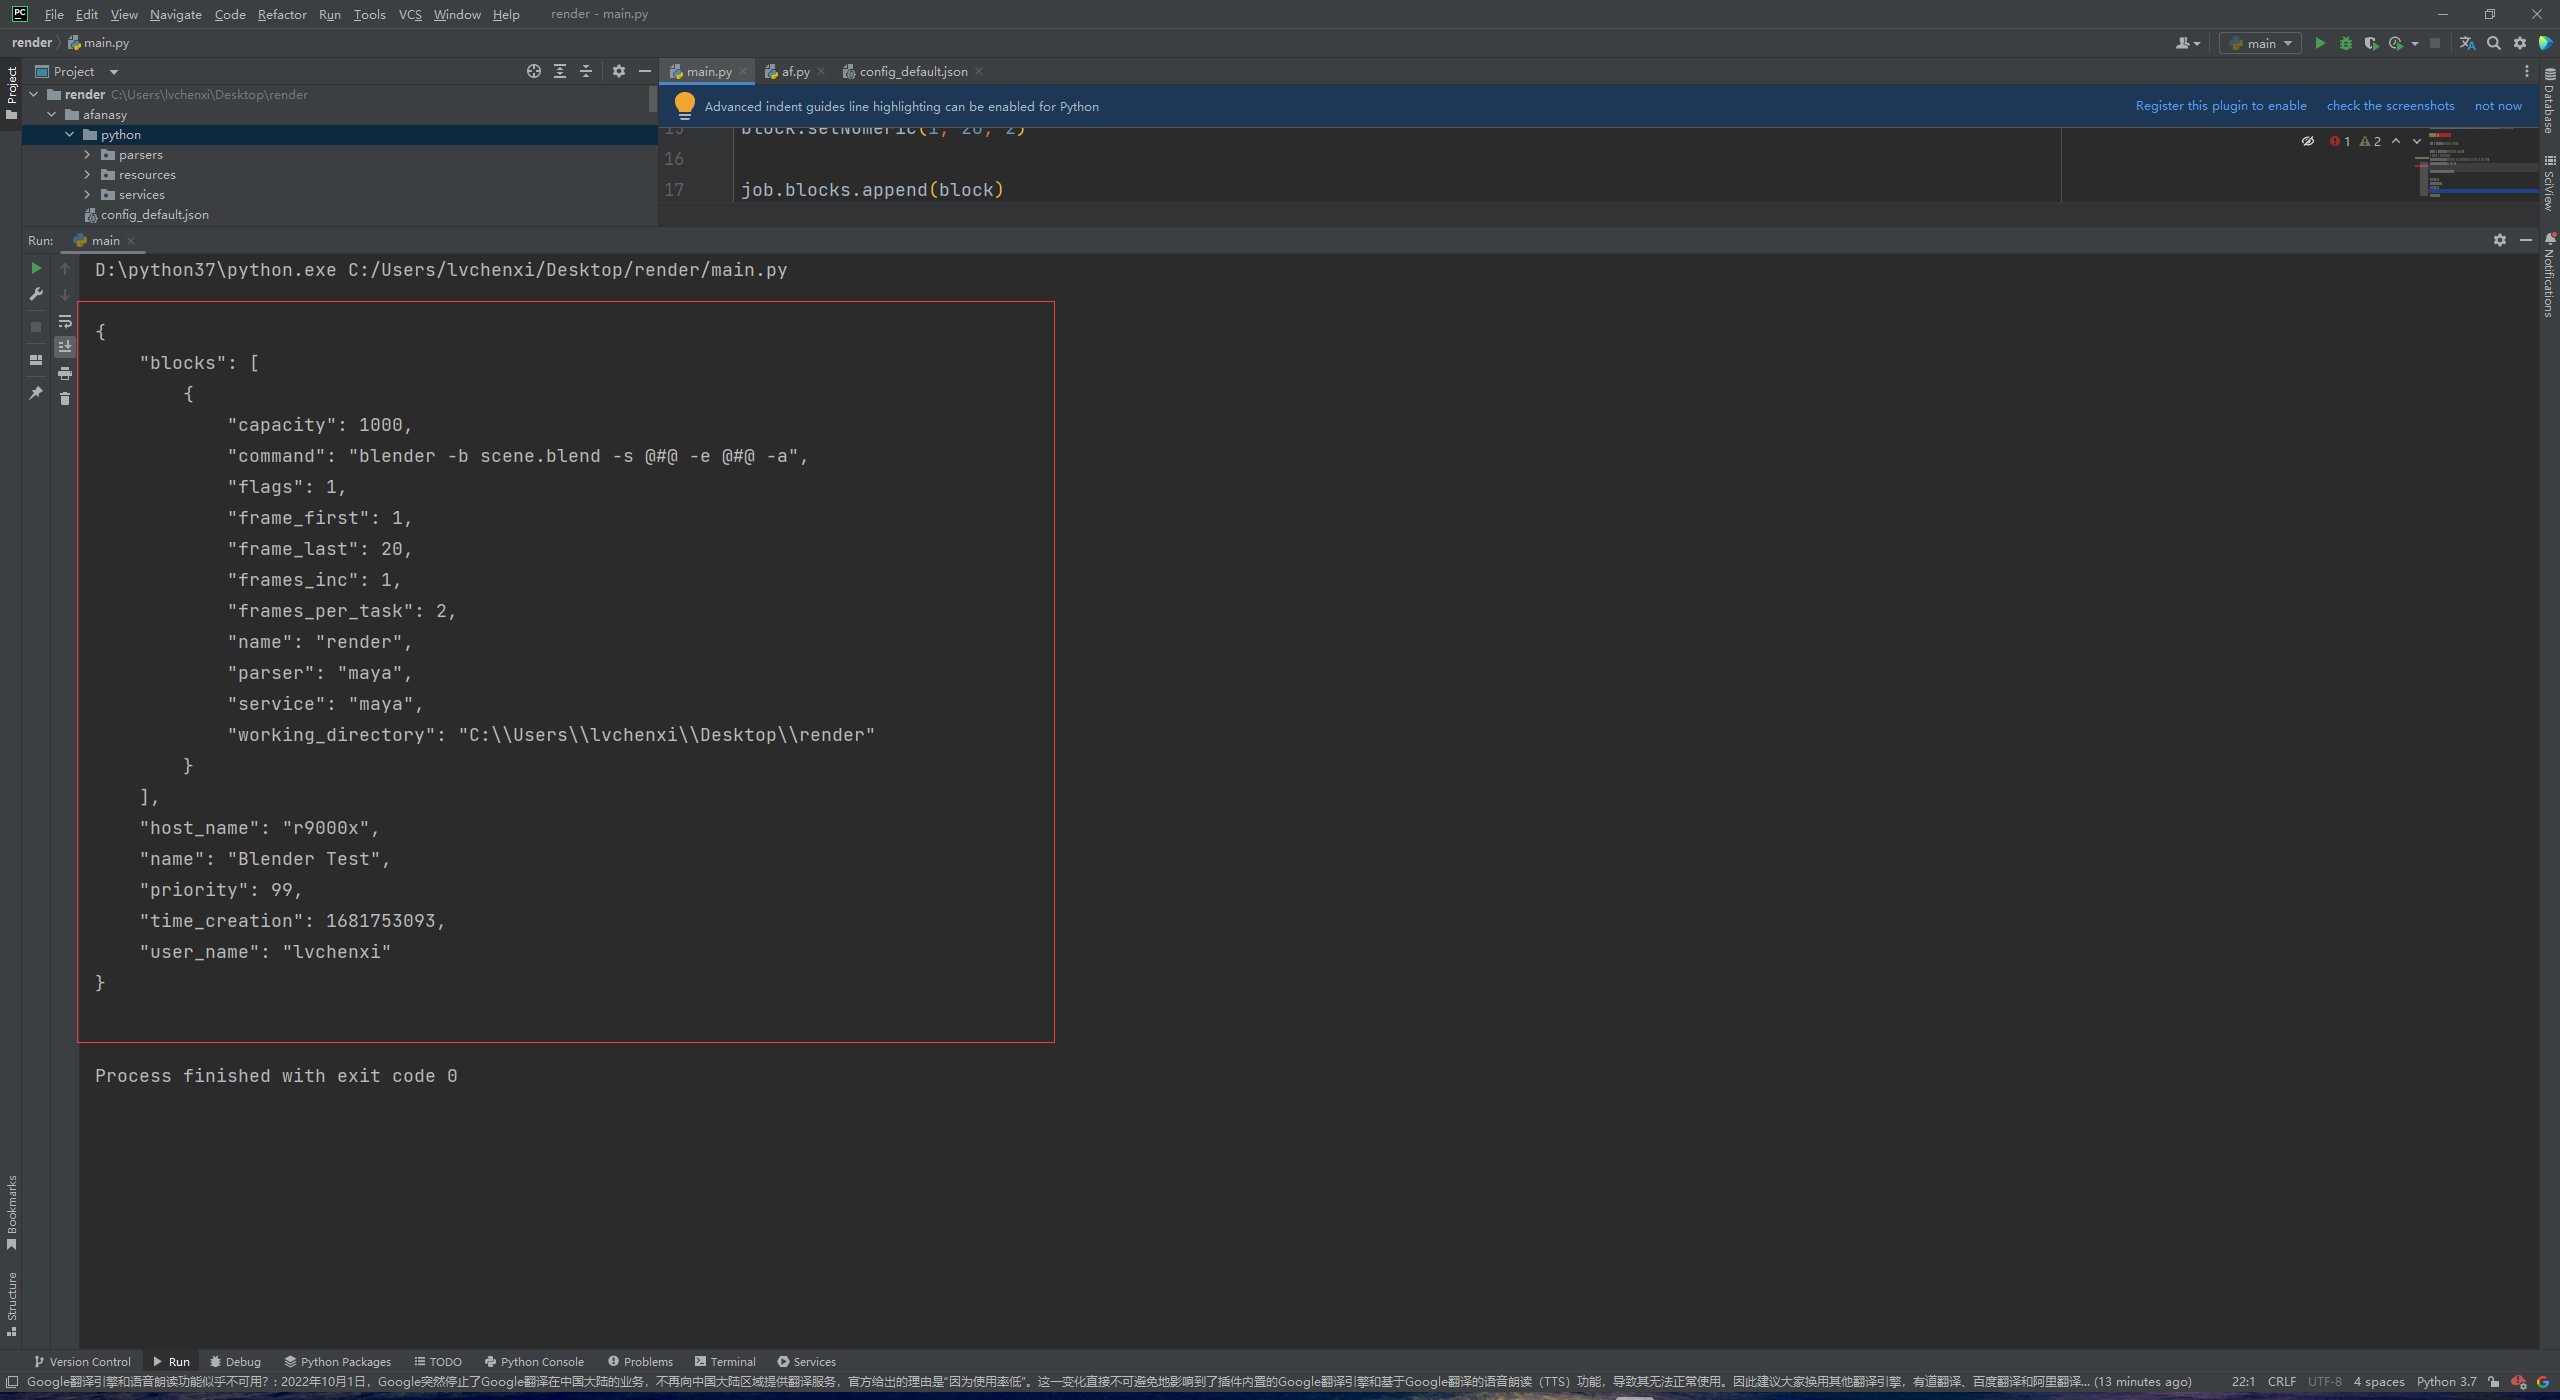Screen dimensions: 2560x1400
Task: Select opened file locator target icon
Action: 534,71
